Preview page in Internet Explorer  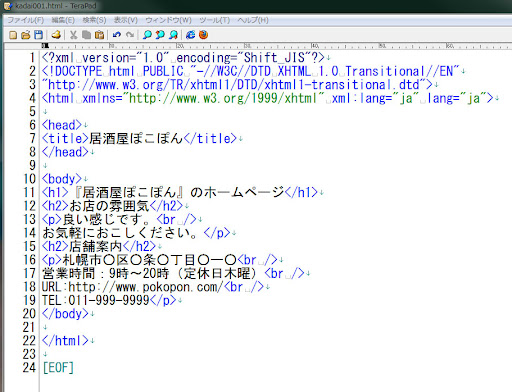(x=190, y=35)
